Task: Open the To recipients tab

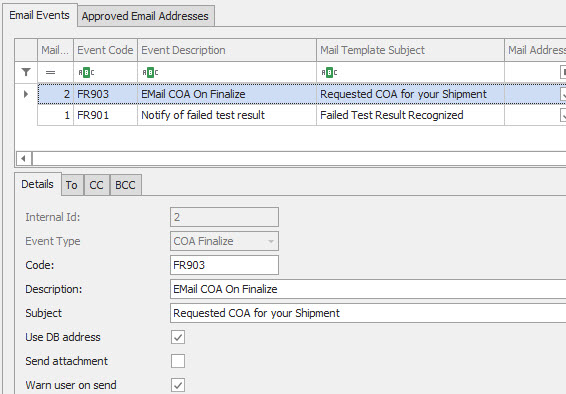Action: (x=71, y=185)
